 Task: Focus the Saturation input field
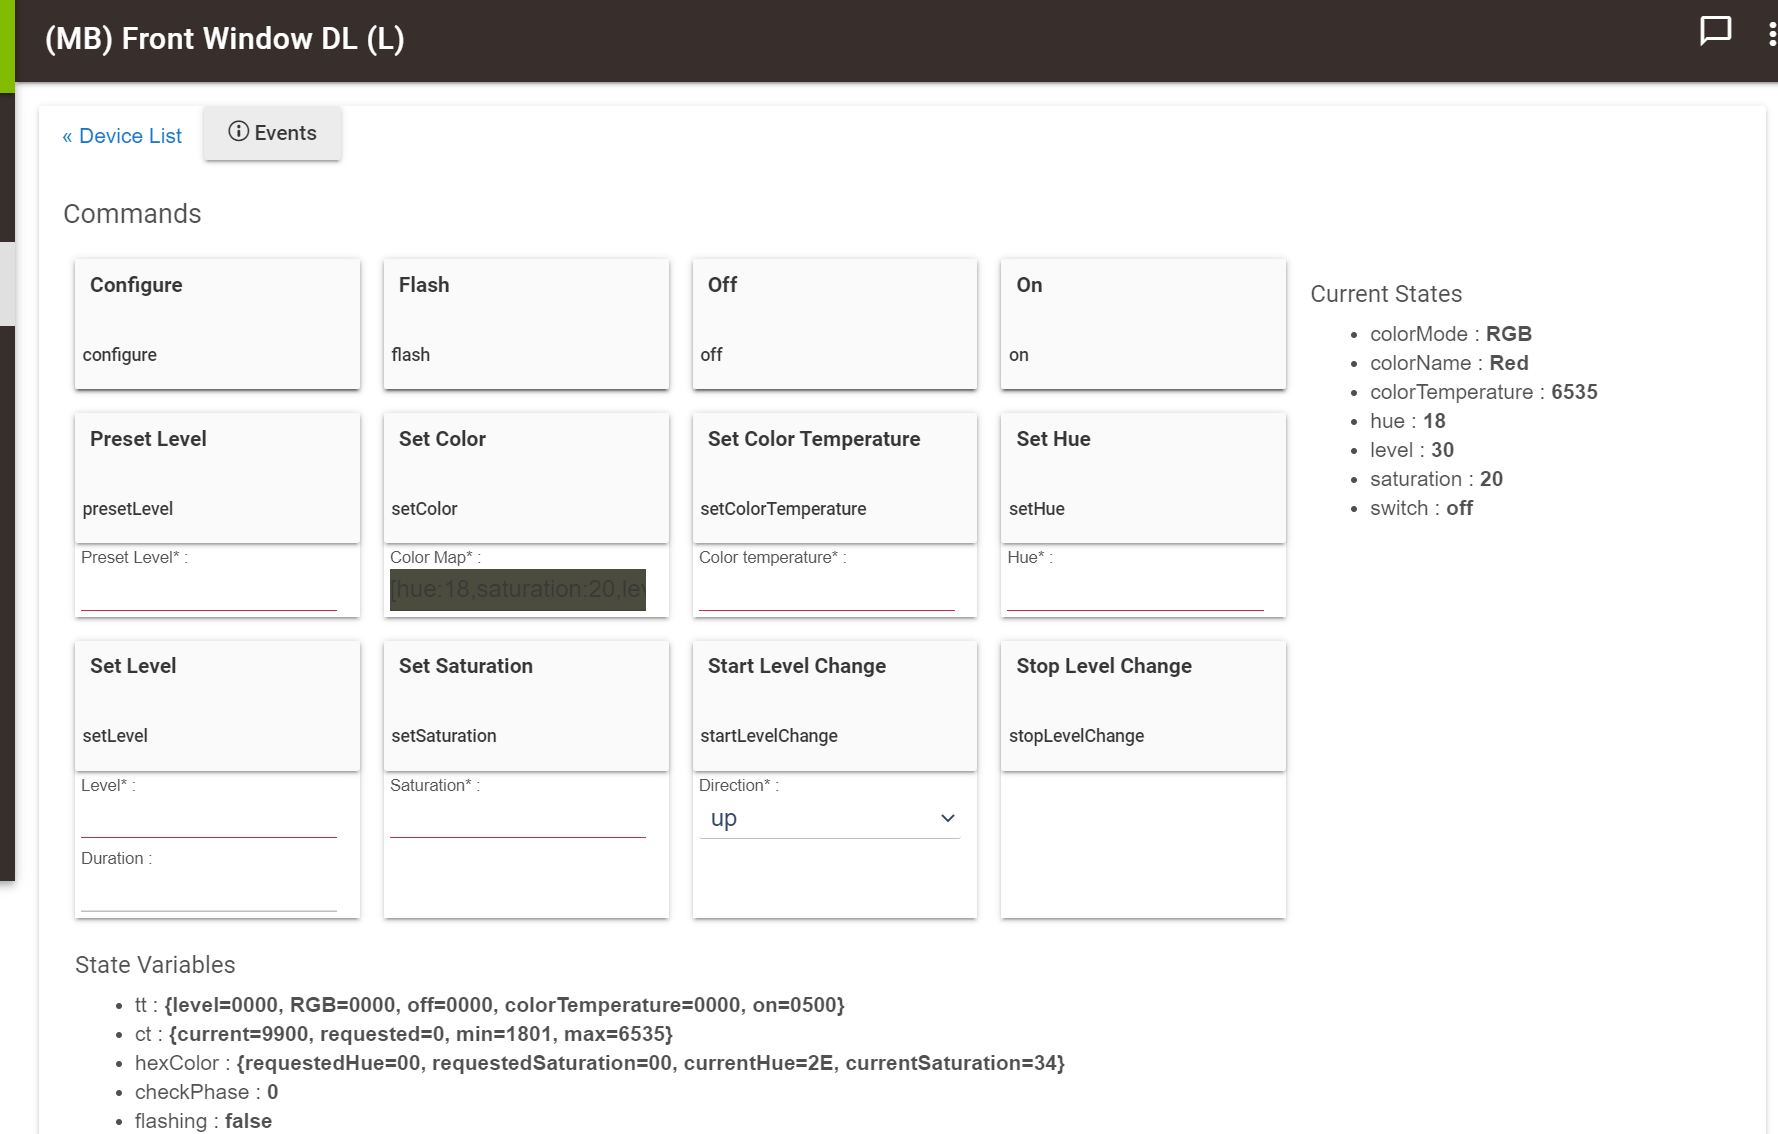[518, 818]
